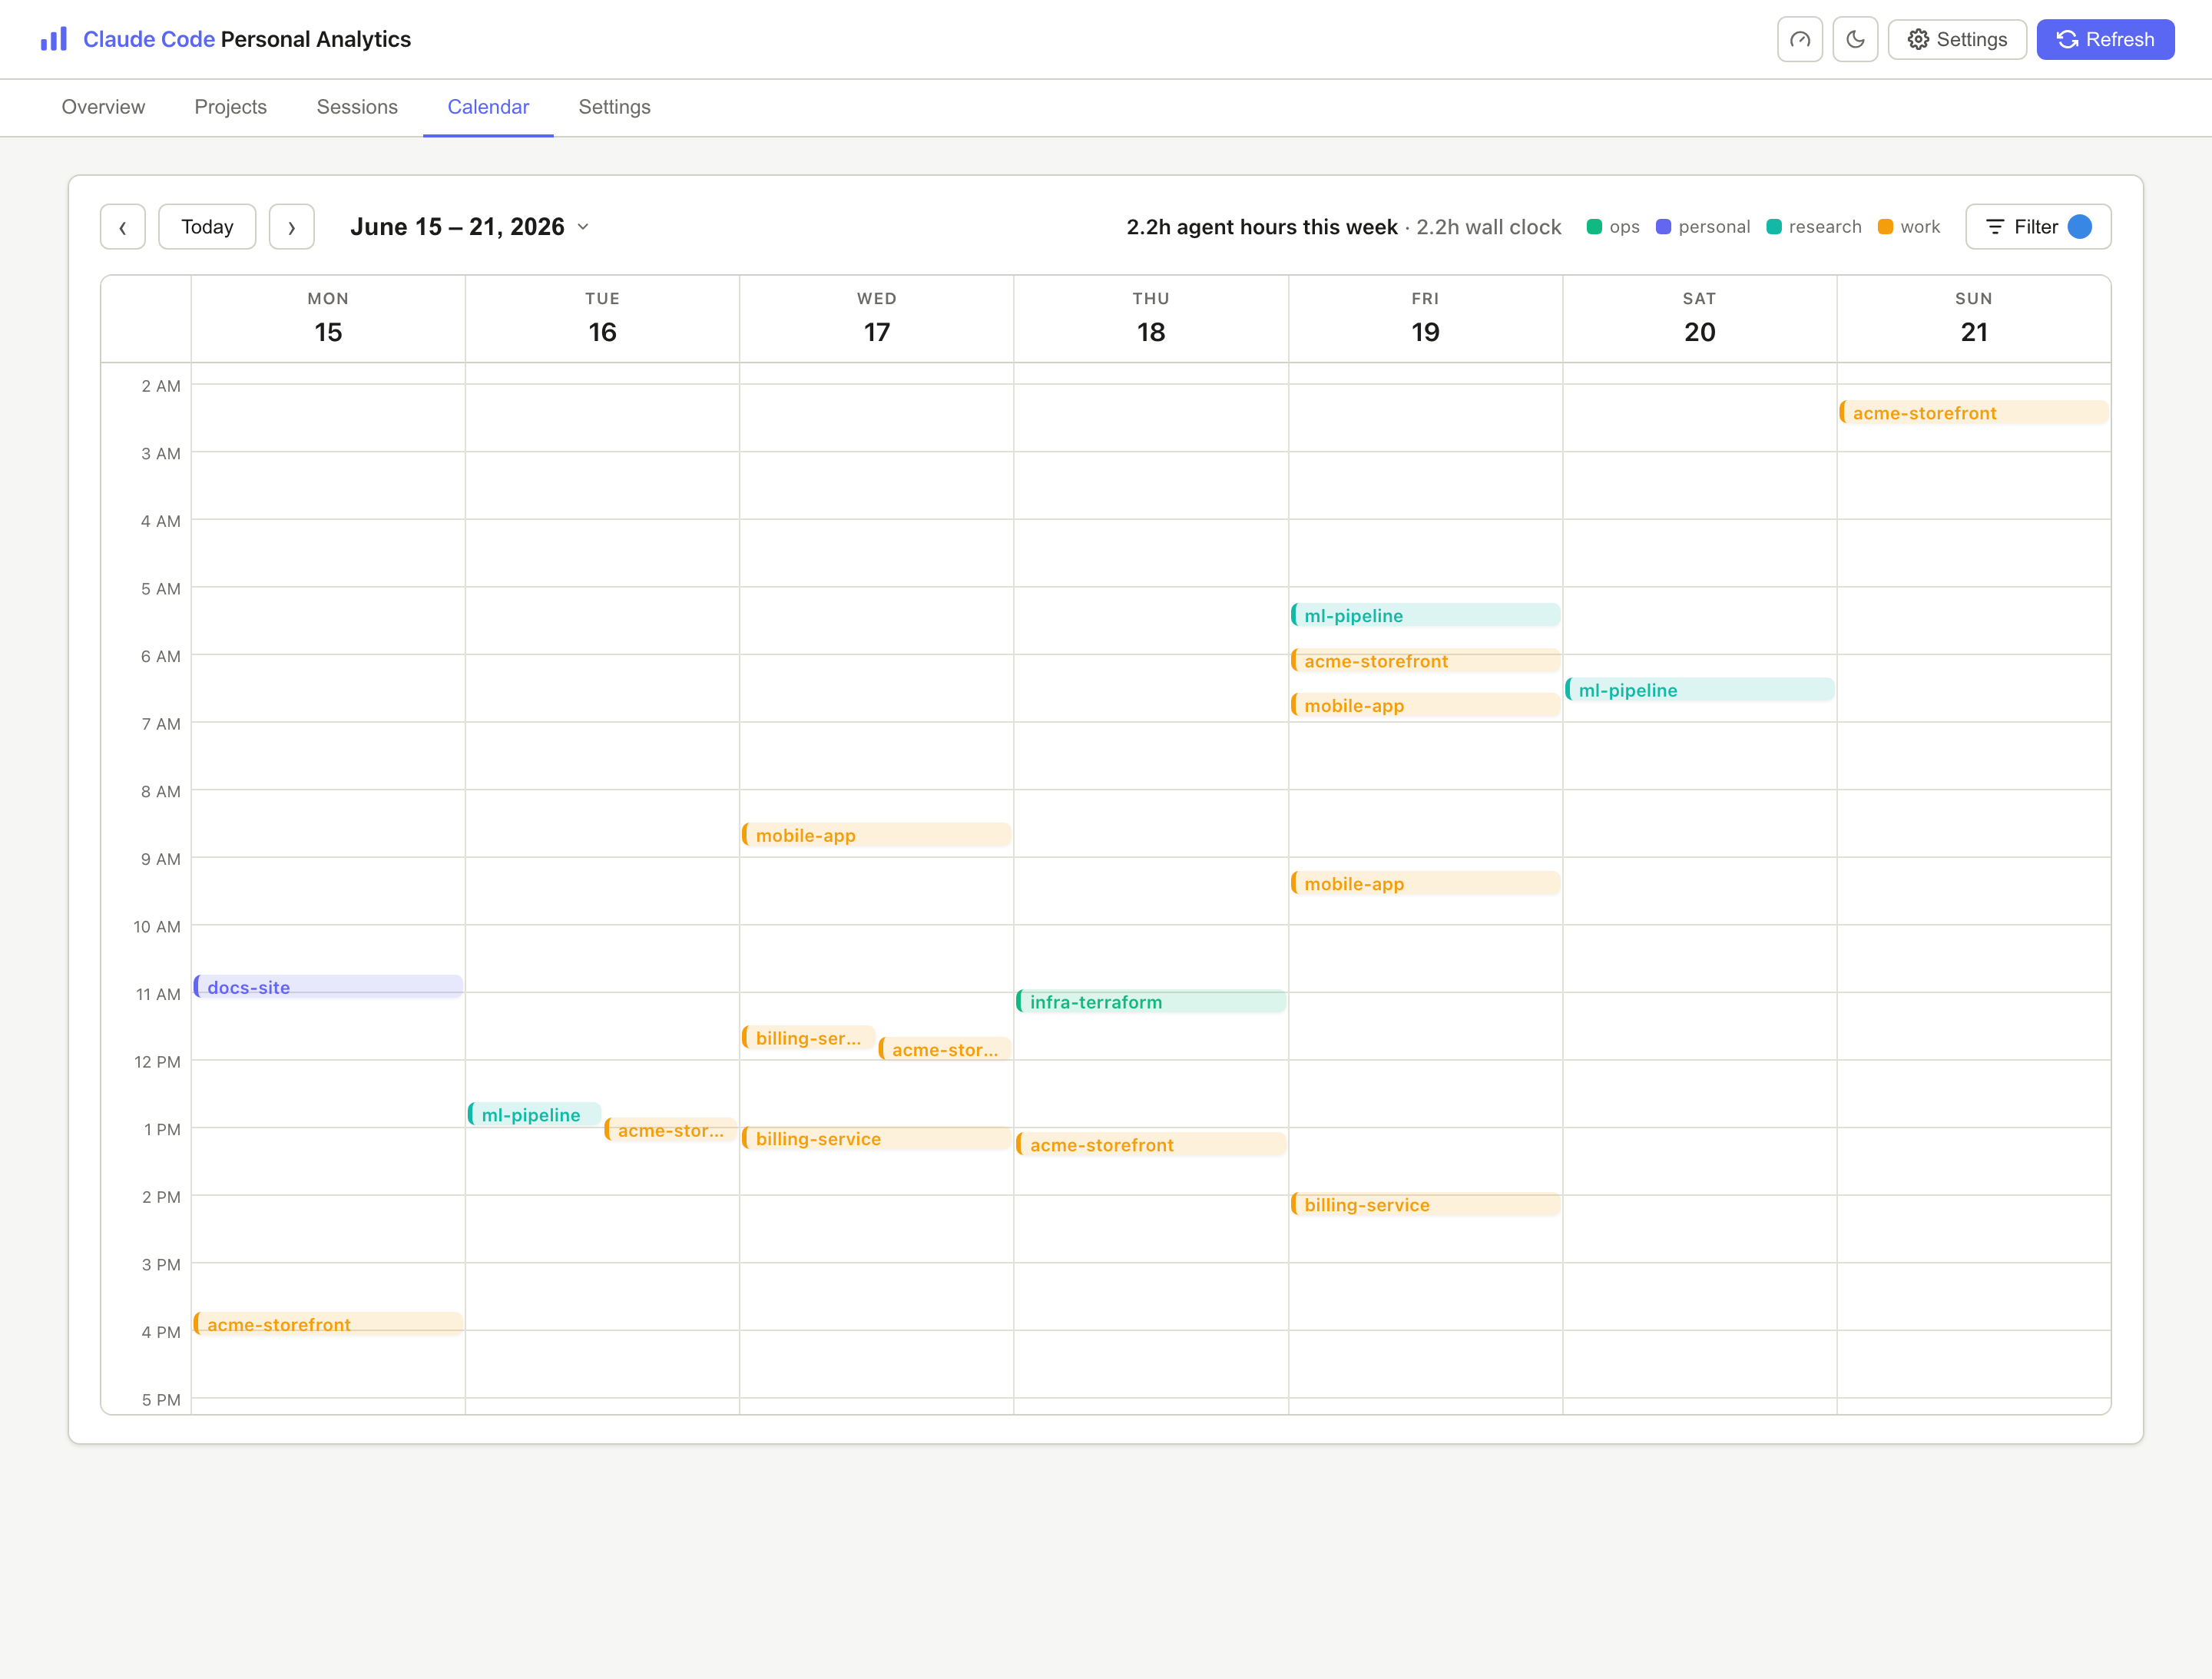
Task: Click the research legend color swatch
Action: coord(1774,227)
